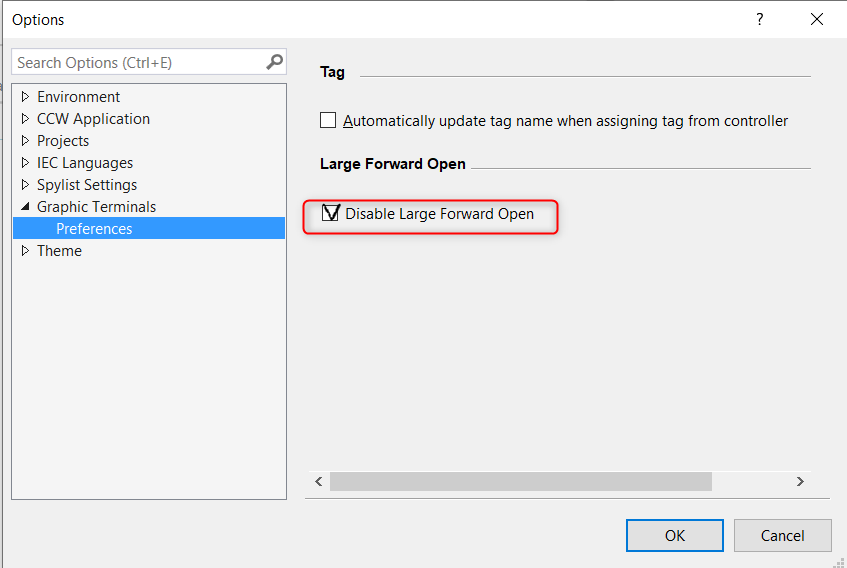
Task: Click the Cancel button
Action: coord(782,535)
